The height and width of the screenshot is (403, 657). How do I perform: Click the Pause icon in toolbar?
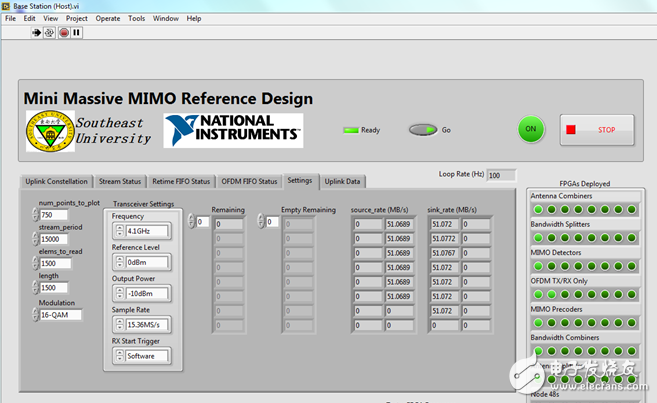[76, 32]
